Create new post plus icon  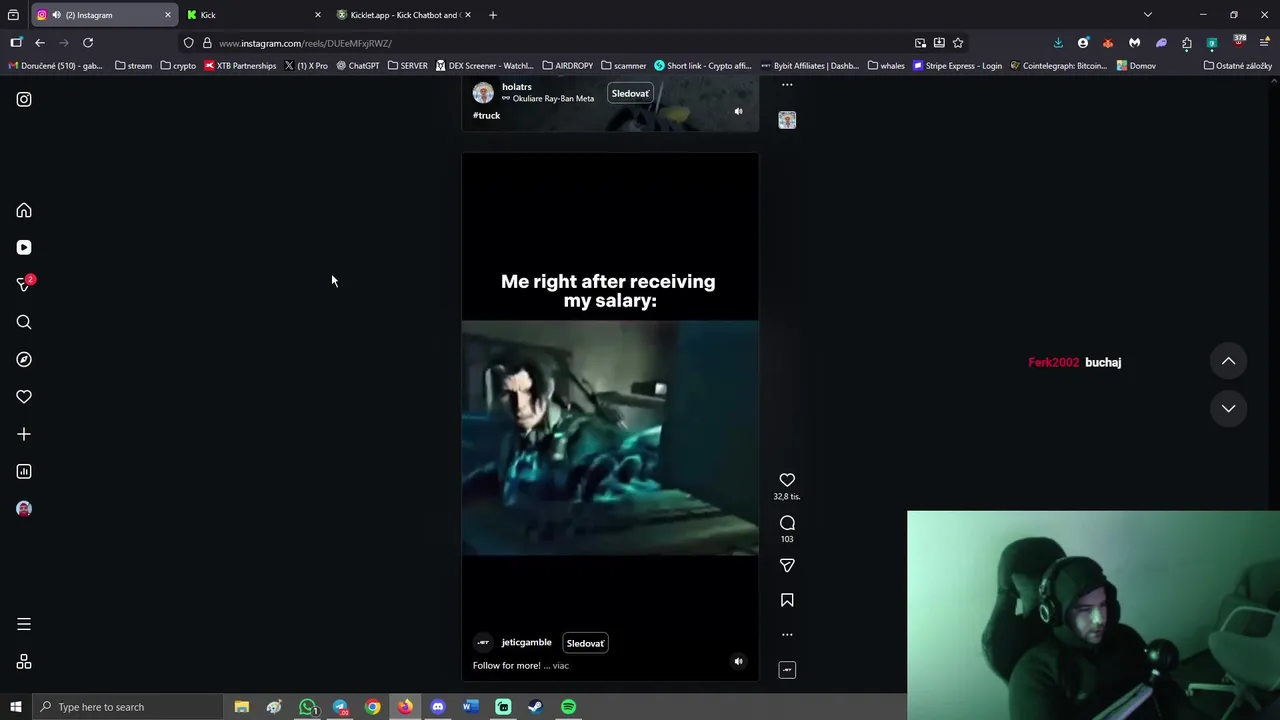(x=24, y=434)
